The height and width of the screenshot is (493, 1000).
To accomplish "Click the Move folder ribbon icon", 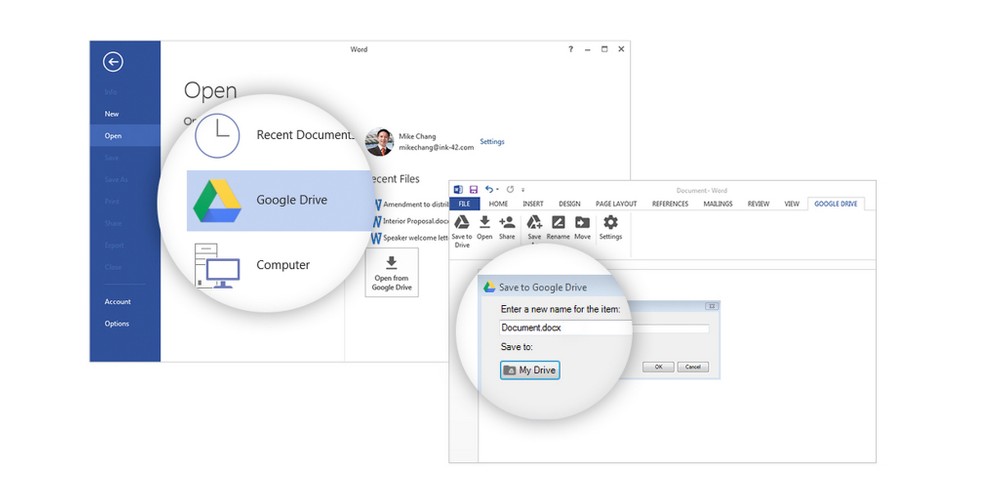I will (582, 222).
